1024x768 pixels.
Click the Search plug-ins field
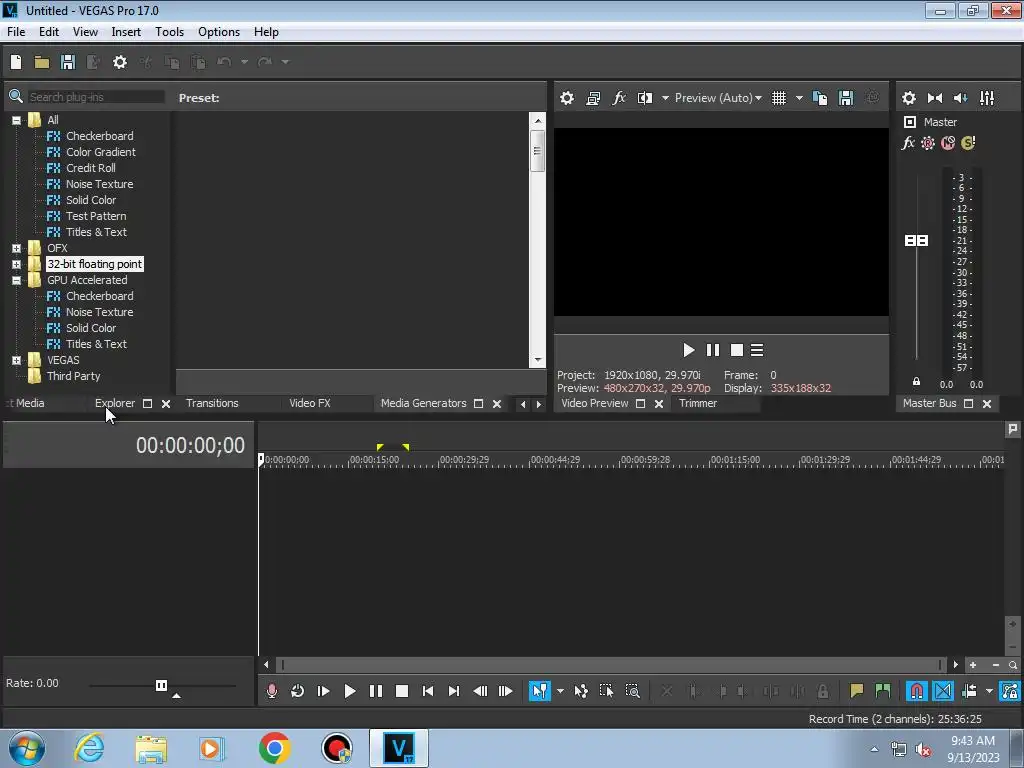tap(96, 97)
